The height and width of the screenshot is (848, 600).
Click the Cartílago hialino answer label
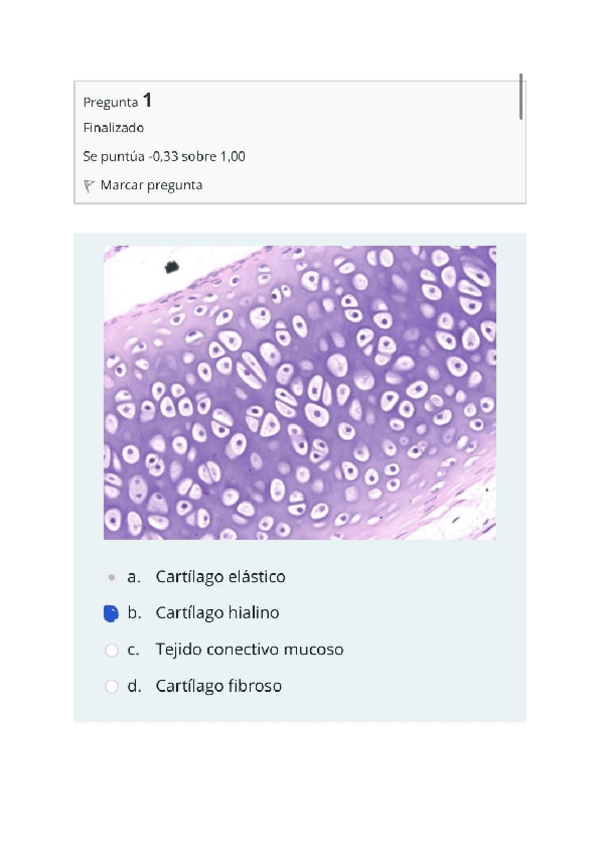point(217,613)
